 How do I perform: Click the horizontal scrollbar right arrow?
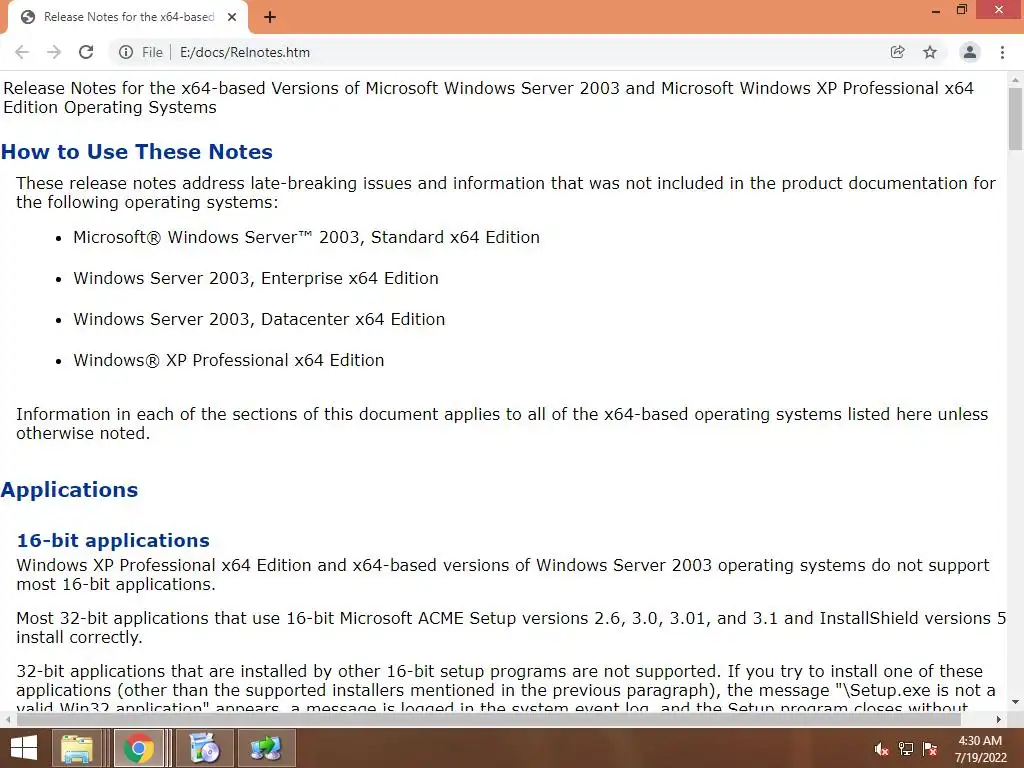click(x=999, y=719)
